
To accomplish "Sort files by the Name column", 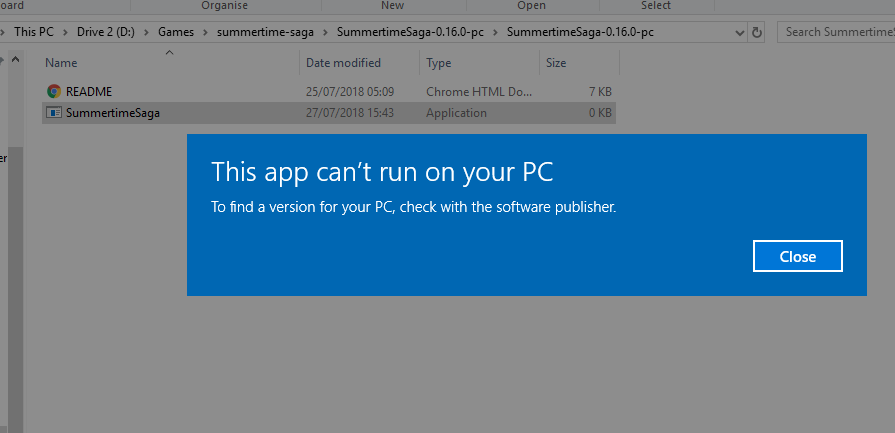I will coord(62,63).
